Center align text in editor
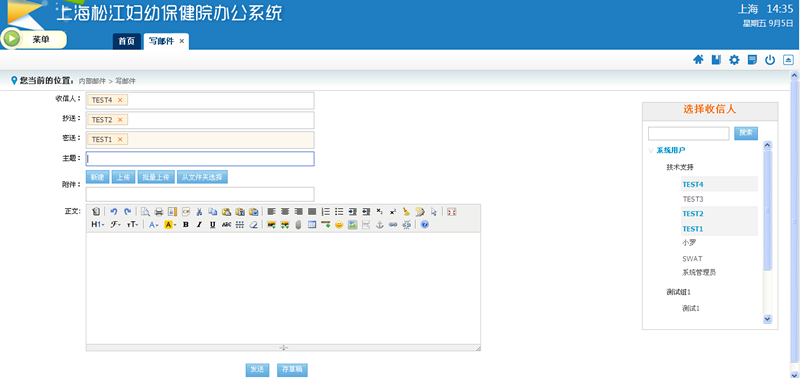Viewport: 800px width, 378px height. 285,212
